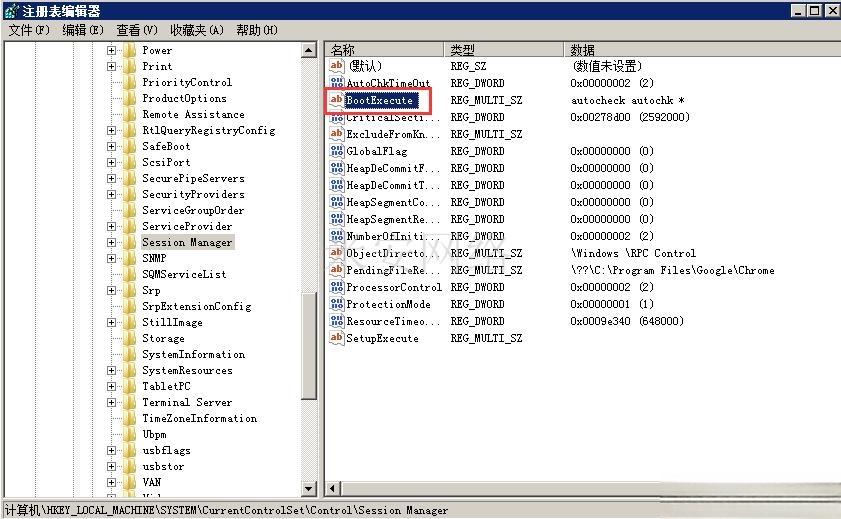Select the AutoChkTimeOut DWORD icon
This screenshot has height=519, width=841.
(x=337, y=83)
